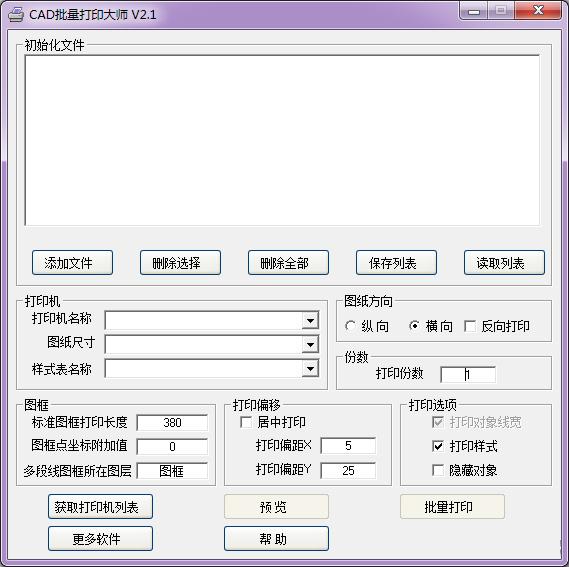Enable the 隐藏对象 checkbox
This screenshot has width=569, height=567.
(438, 470)
